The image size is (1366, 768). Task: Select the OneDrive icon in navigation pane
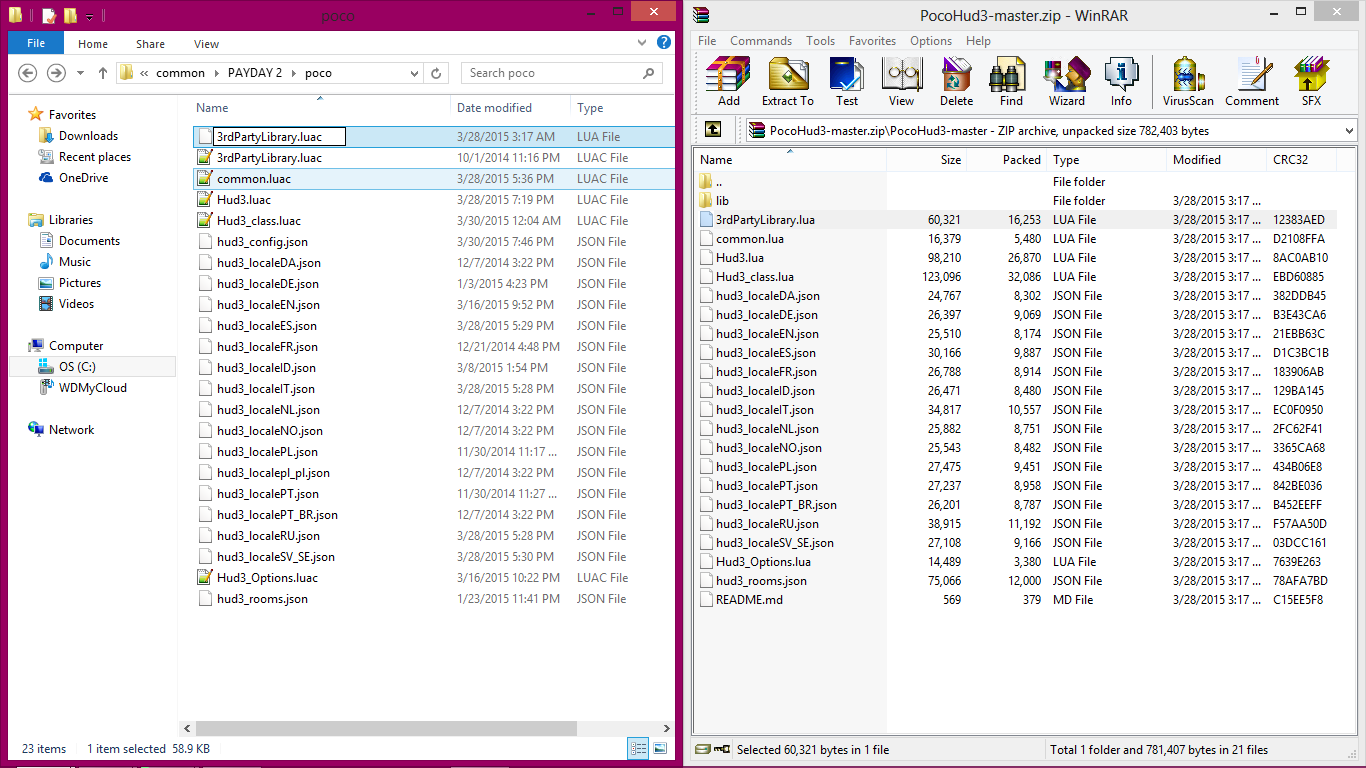46,178
